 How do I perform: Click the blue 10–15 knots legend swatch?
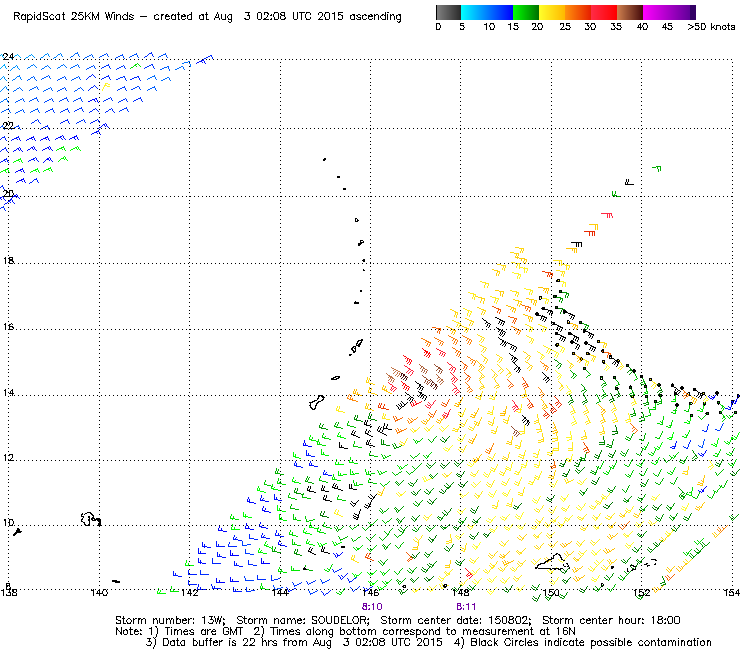click(500, 12)
